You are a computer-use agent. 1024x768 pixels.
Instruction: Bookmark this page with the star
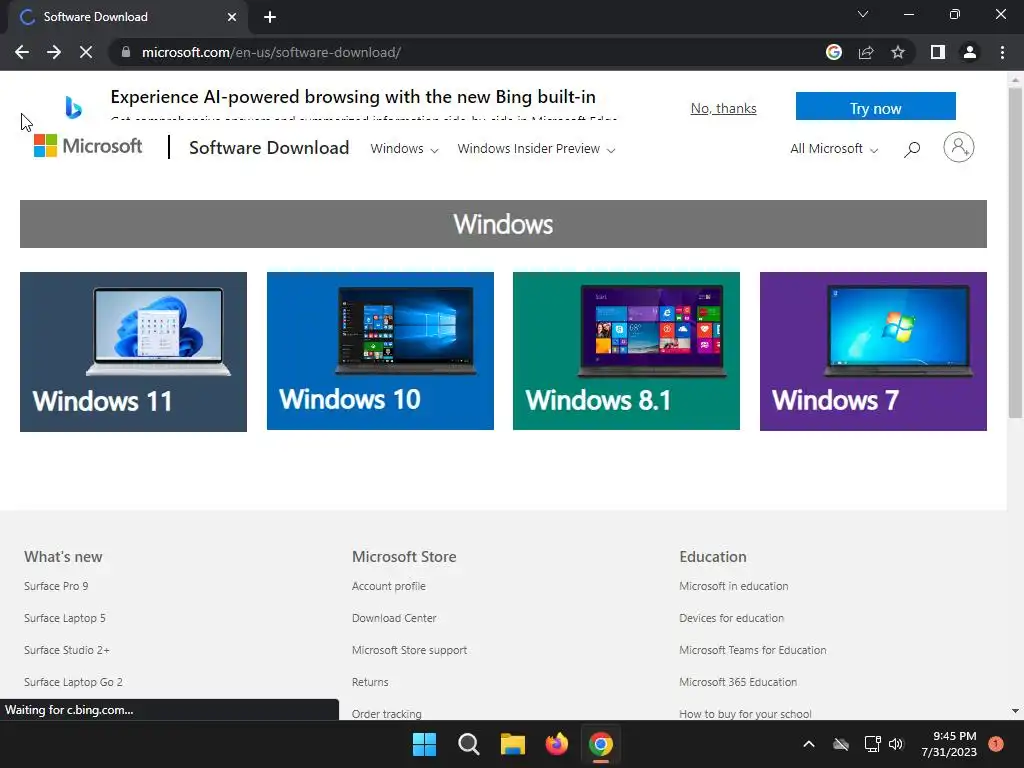point(898,52)
